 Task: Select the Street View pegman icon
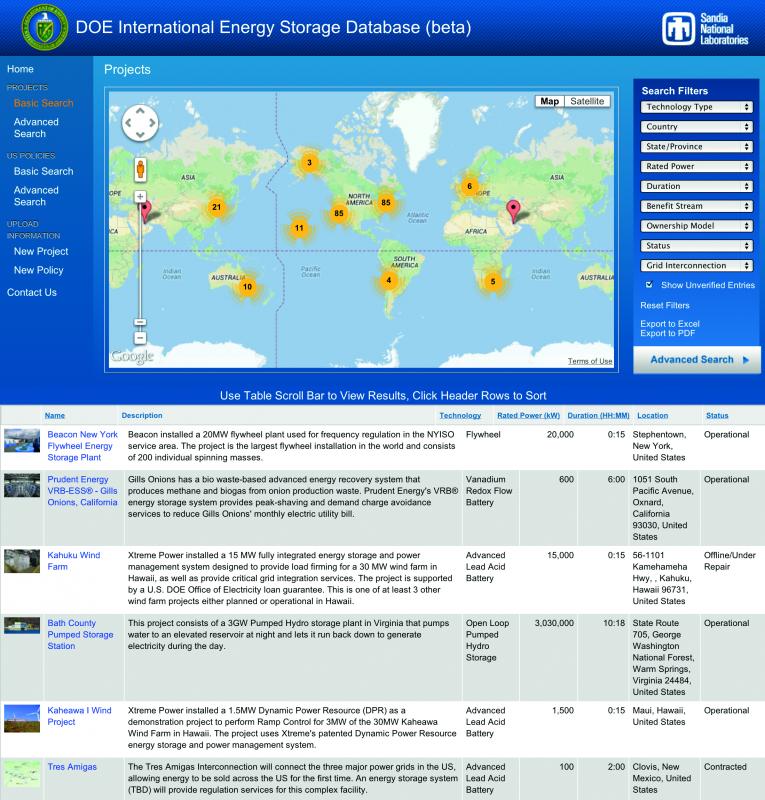coord(140,169)
